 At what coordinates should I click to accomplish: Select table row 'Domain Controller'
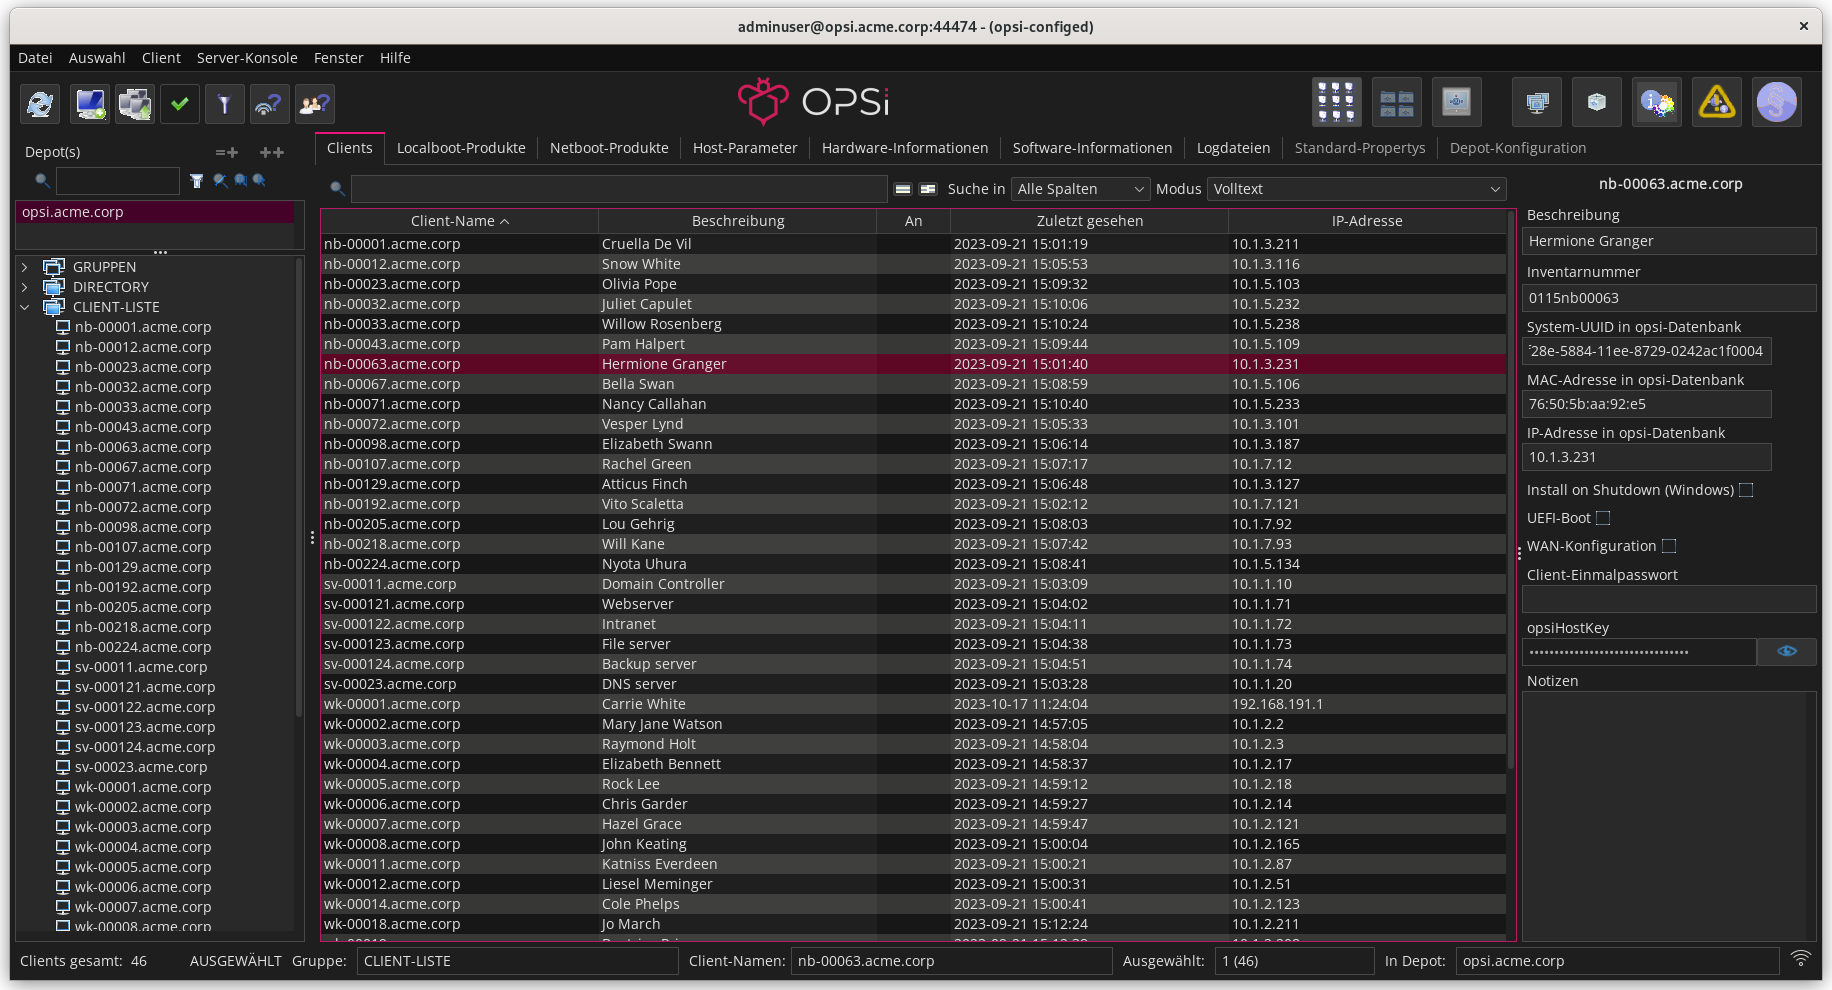pos(913,584)
